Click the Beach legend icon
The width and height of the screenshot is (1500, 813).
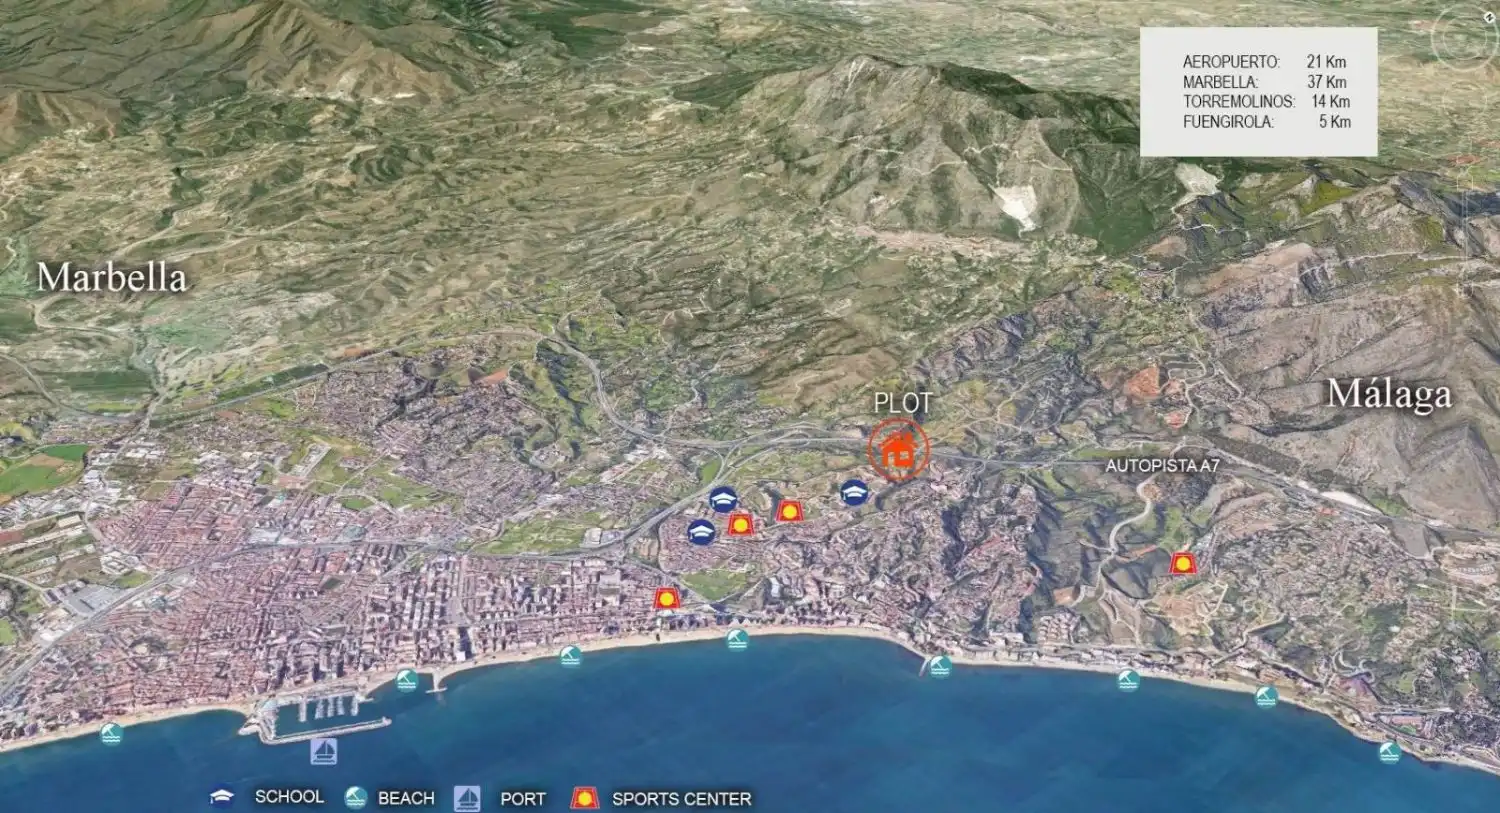[x=355, y=798]
